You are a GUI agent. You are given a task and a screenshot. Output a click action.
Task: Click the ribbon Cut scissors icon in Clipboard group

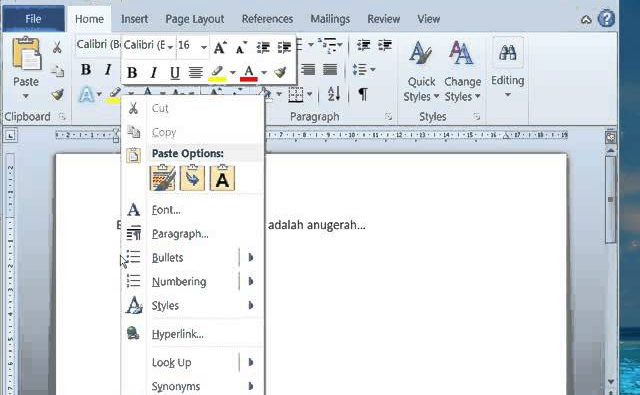point(57,47)
